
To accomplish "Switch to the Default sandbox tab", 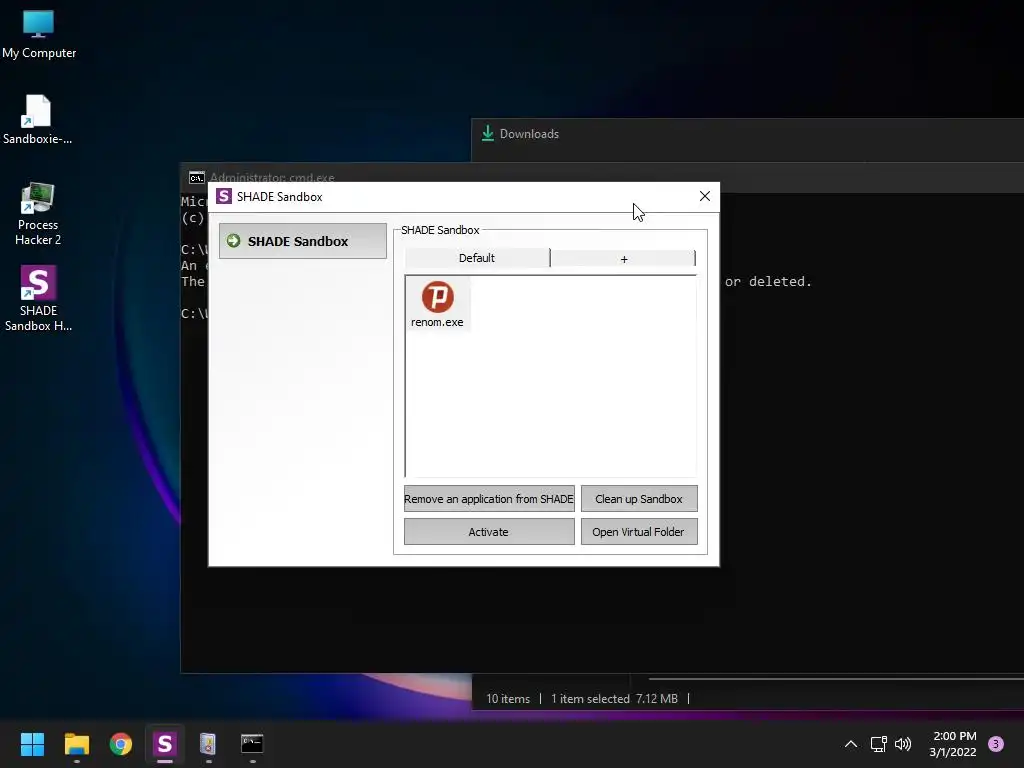I will (477, 258).
